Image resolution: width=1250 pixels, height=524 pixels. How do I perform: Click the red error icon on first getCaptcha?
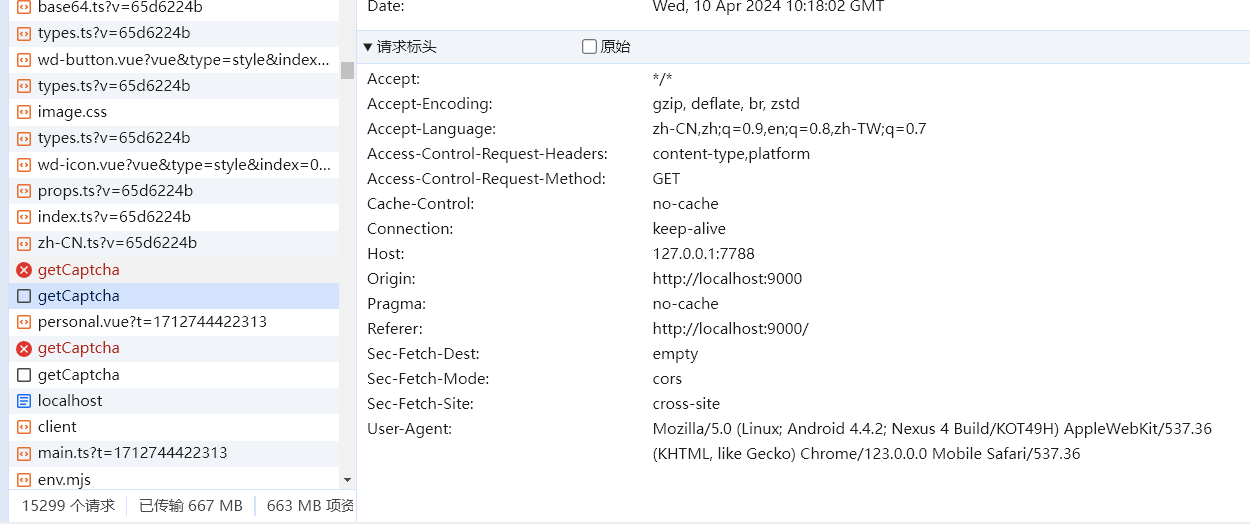[24, 270]
